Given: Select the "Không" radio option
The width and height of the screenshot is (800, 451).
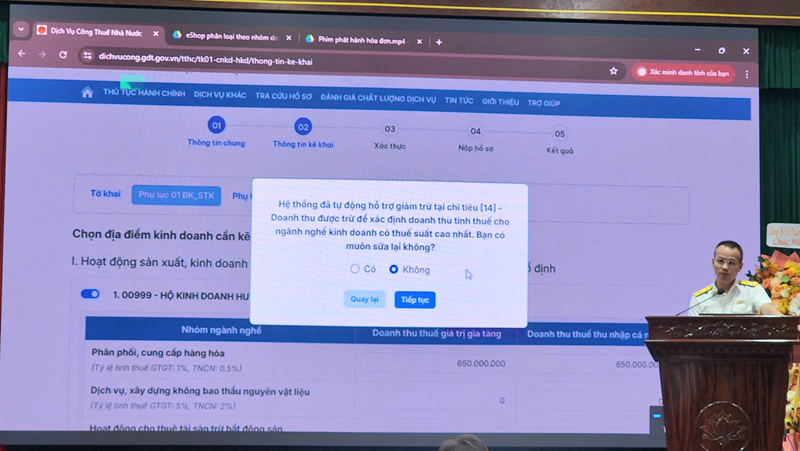Looking at the screenshot, I should coord(394,269).
